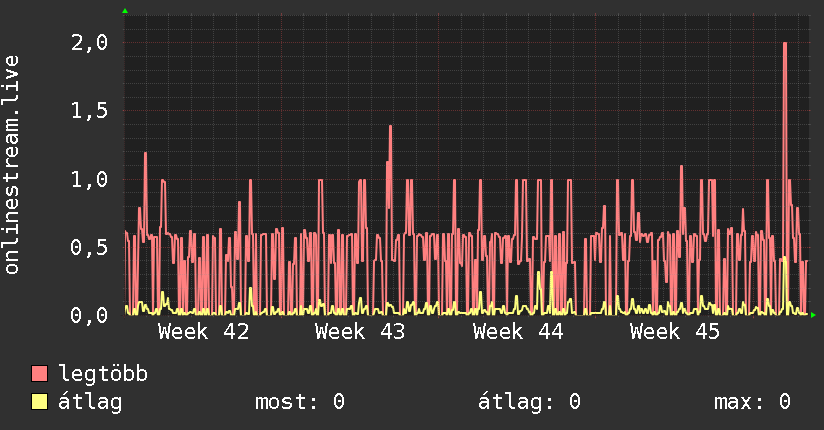
Task: Click the 2,0 y-axis label
Action: tap(89, 43)
